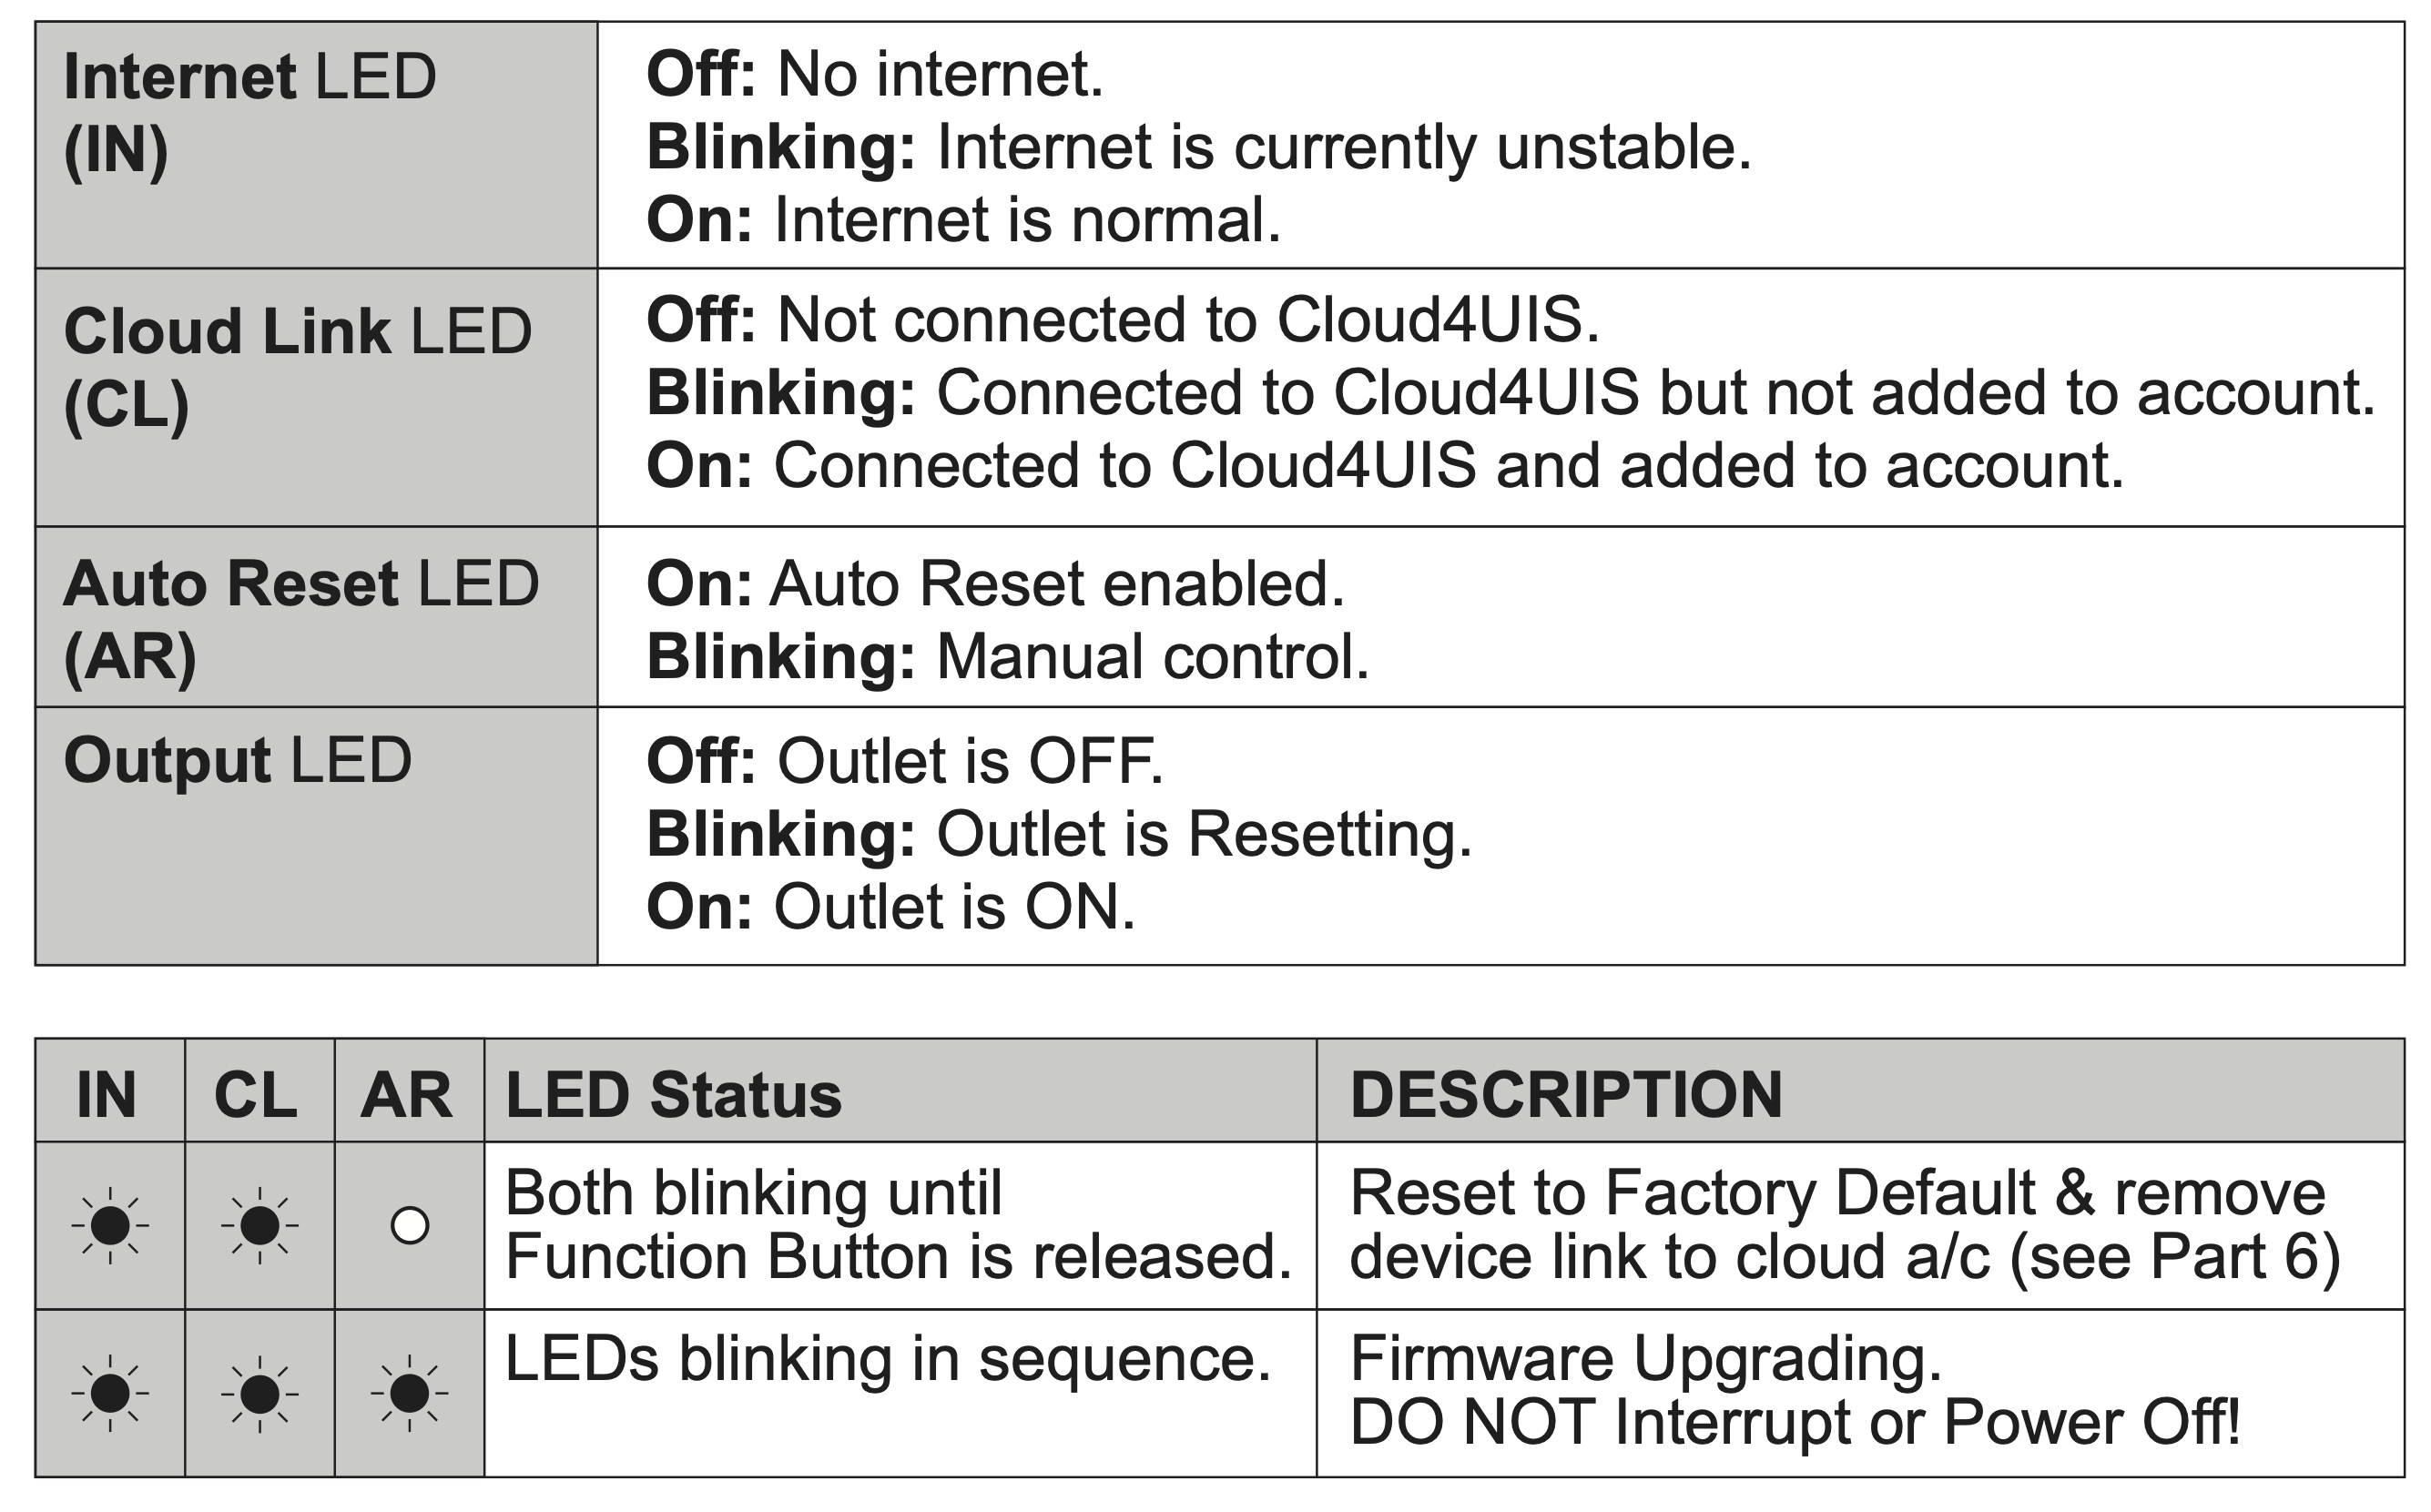2431x1512 pixels.
Task: Click the blinking AR LED icon in the Firmware row
Action: click(409, 1392)
